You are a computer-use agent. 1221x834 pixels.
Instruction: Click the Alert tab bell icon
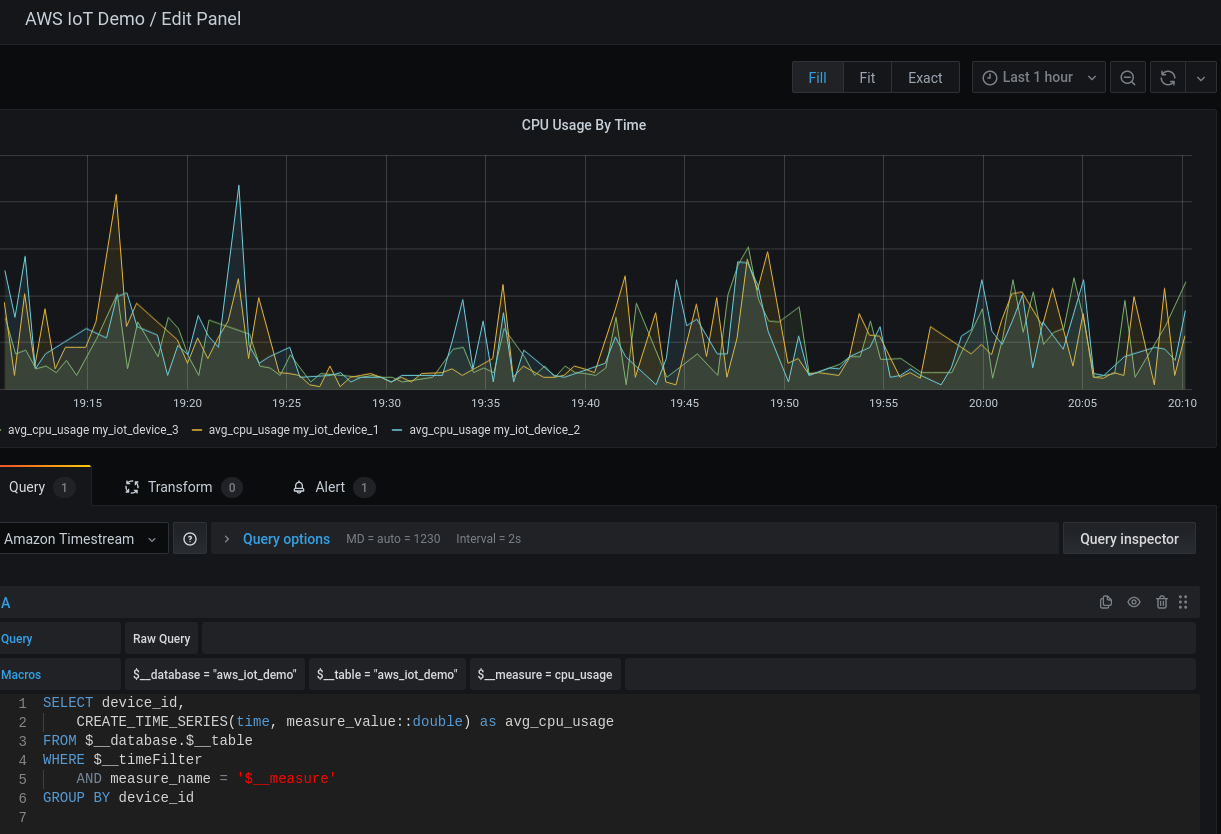pos(298,487)
